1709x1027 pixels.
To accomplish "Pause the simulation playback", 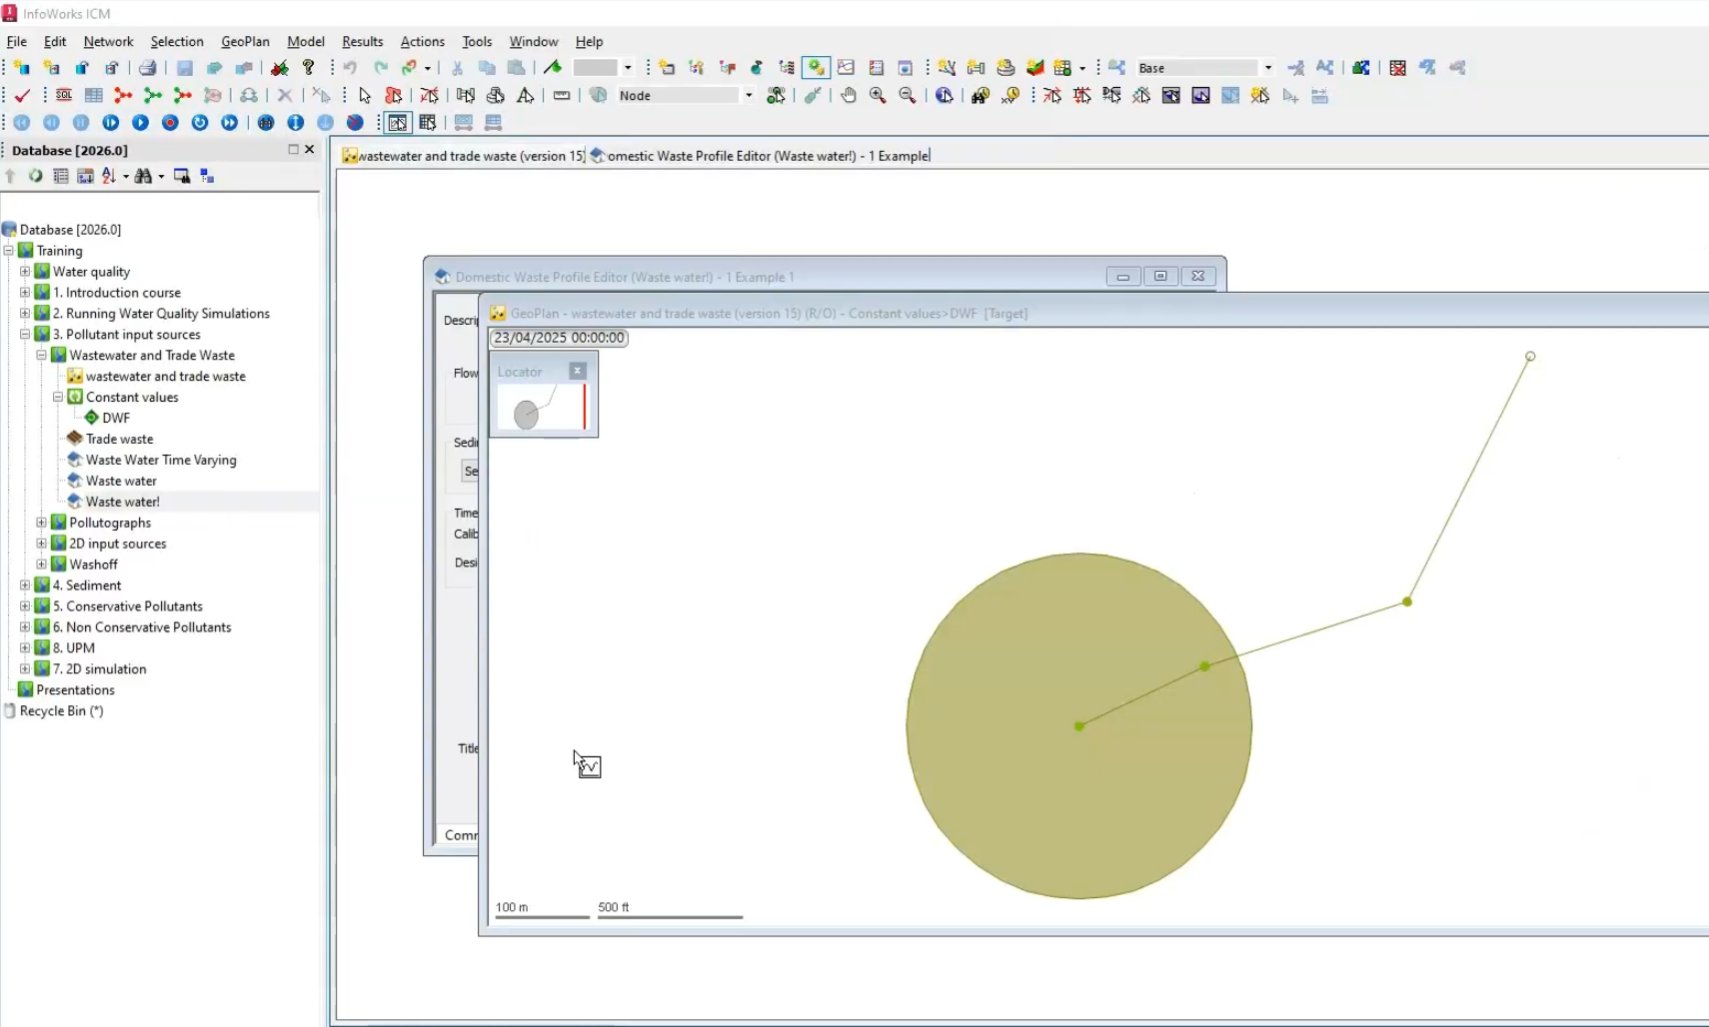I will [x=81, y=122].
